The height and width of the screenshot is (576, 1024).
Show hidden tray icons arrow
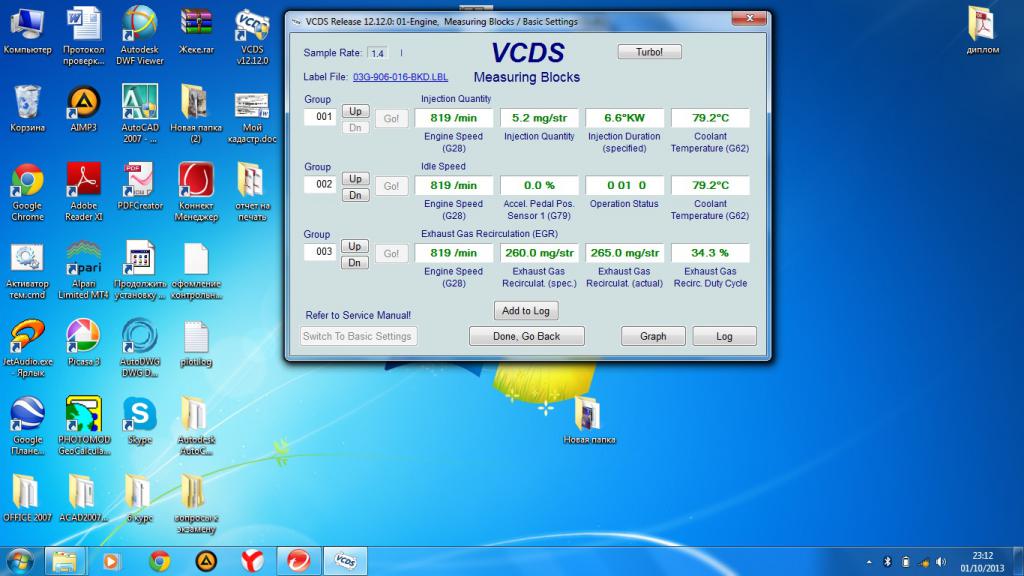tap(869, 562)
